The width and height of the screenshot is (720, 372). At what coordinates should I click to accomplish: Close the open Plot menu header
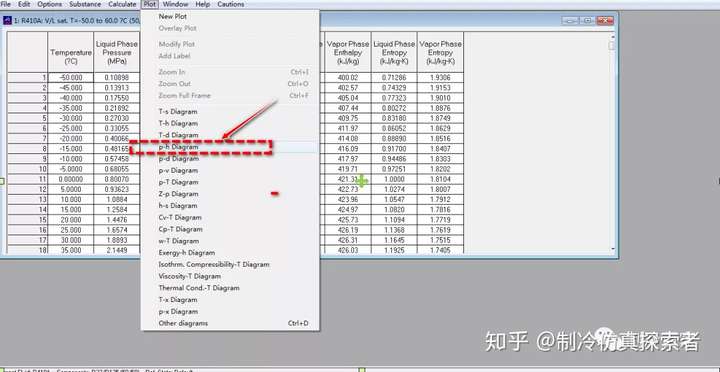coord(150,4)
